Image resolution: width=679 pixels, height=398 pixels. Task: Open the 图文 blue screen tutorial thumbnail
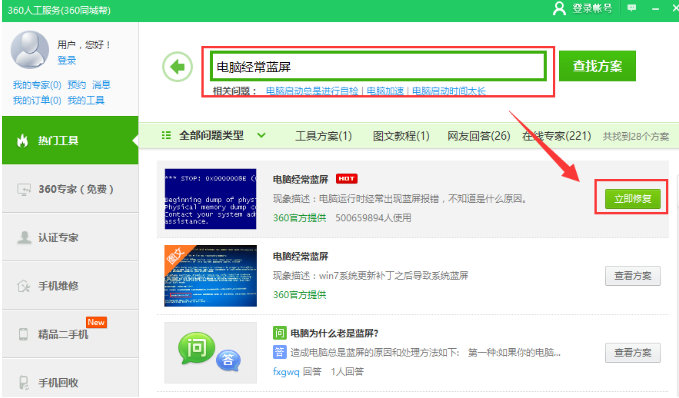pos(210,276)
